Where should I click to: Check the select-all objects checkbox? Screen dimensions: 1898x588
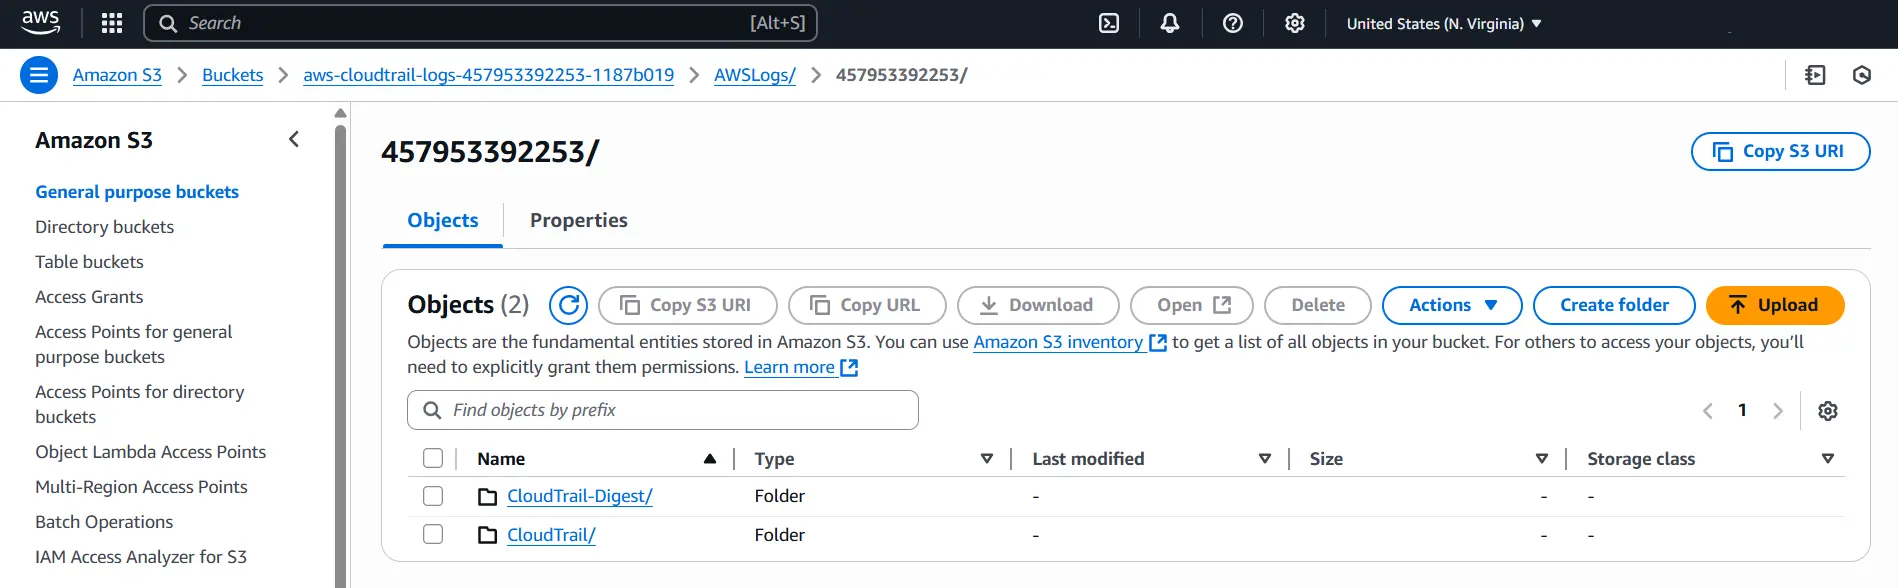click(433, 458)
